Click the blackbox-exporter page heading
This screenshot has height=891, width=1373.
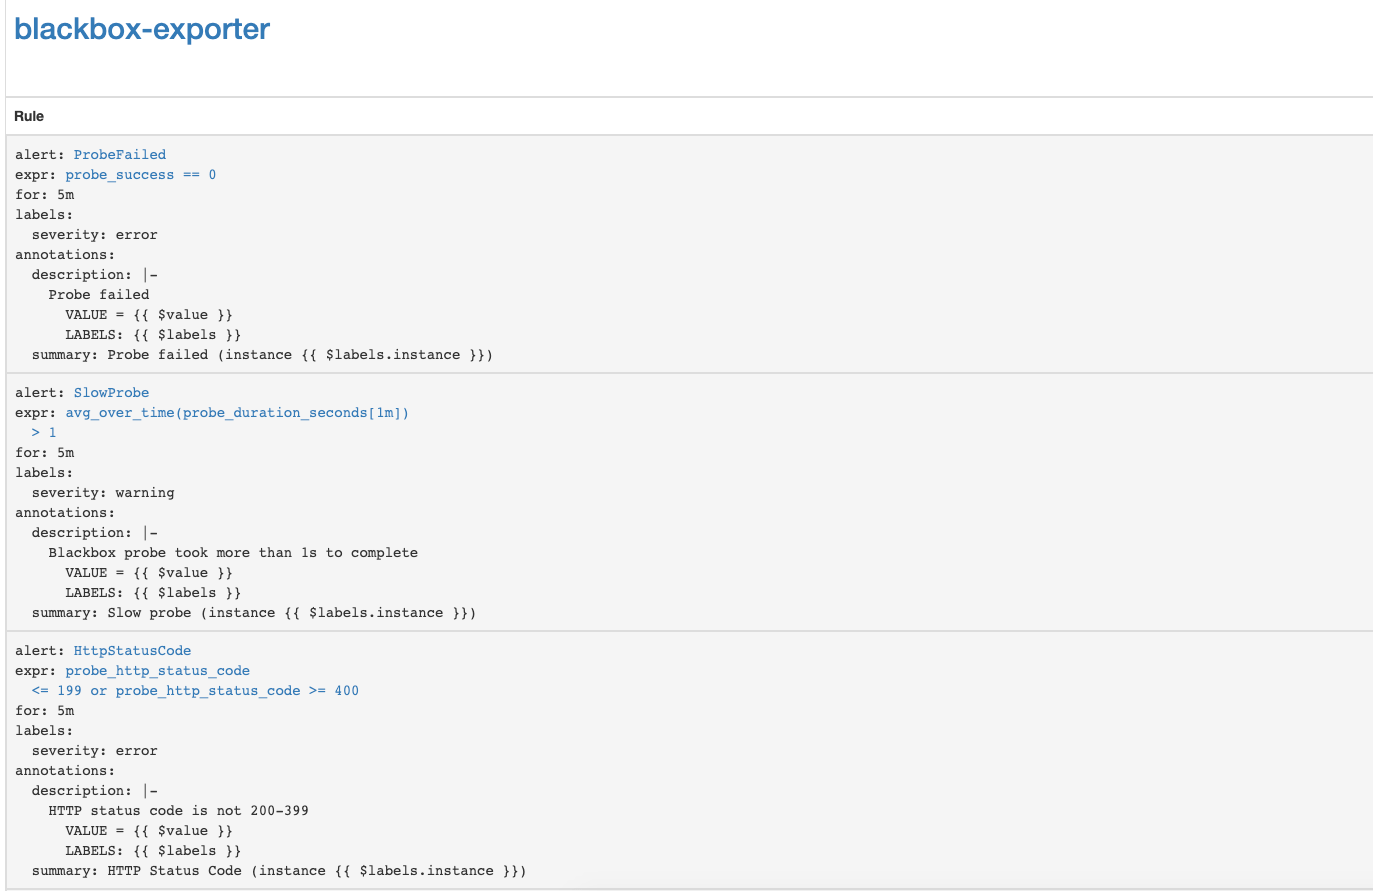pyautogui.click(x=140, y=29)
